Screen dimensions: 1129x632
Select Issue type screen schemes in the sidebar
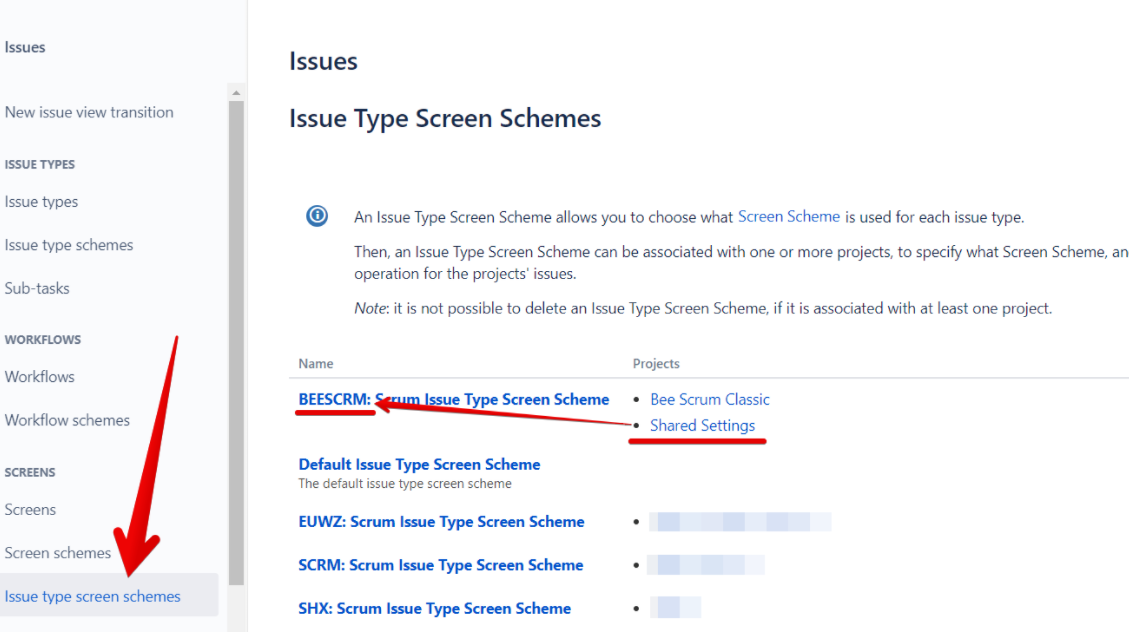93,594
